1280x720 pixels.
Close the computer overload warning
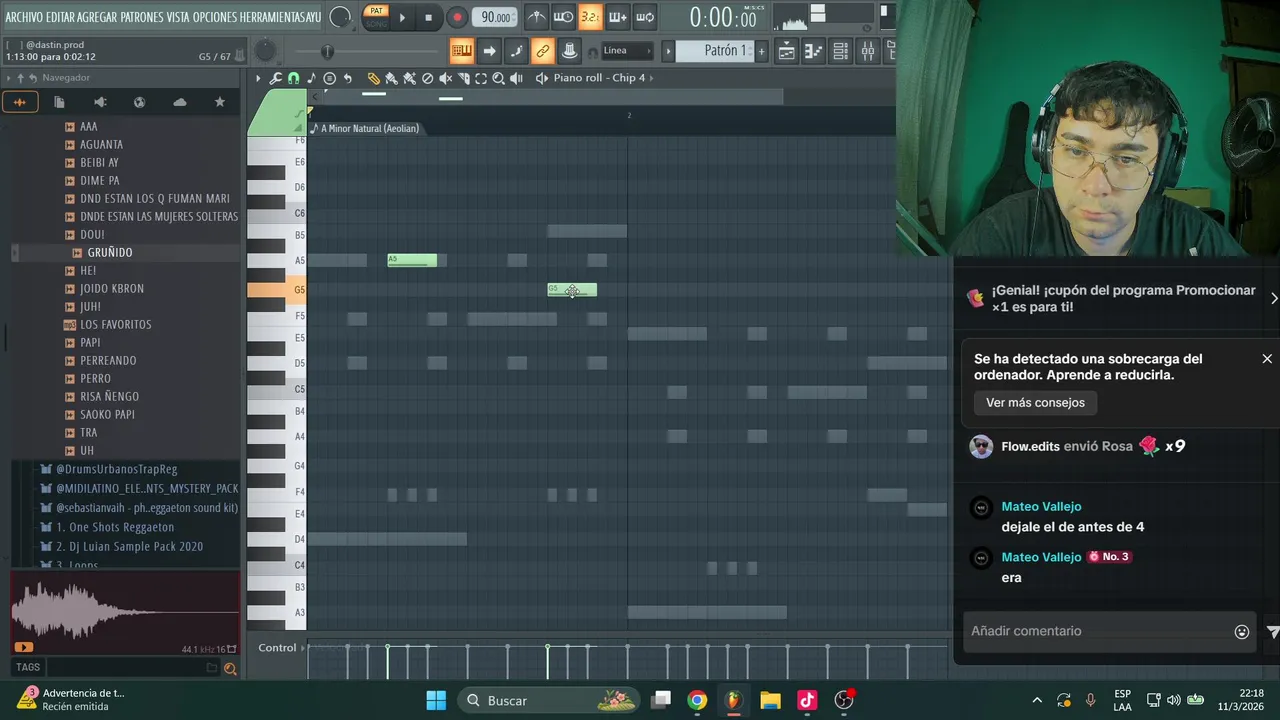click(x=1267, y=359)
